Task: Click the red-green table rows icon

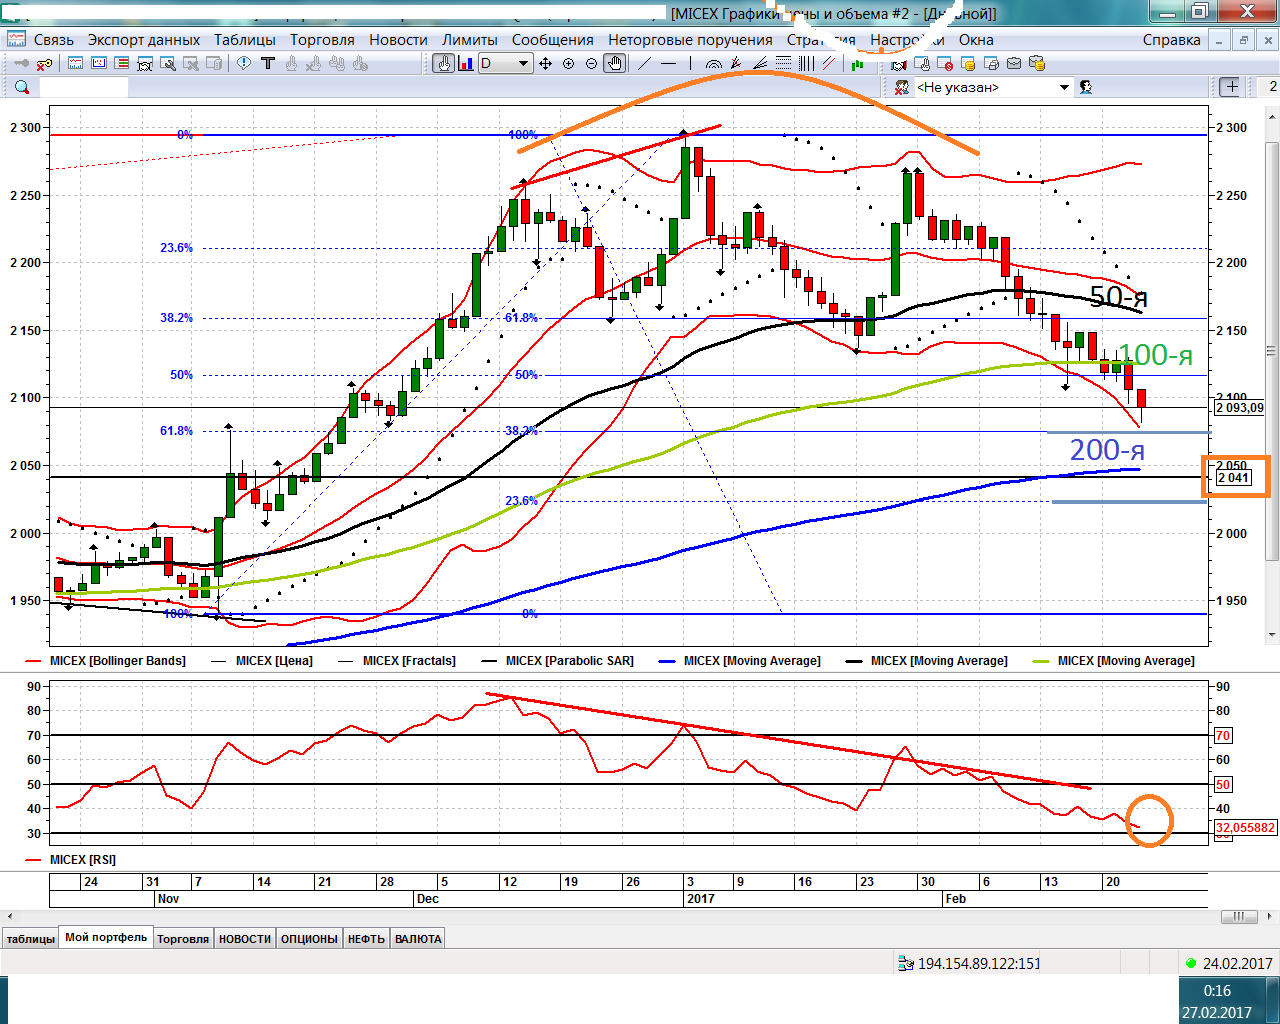Action: [x=121, y=63]
